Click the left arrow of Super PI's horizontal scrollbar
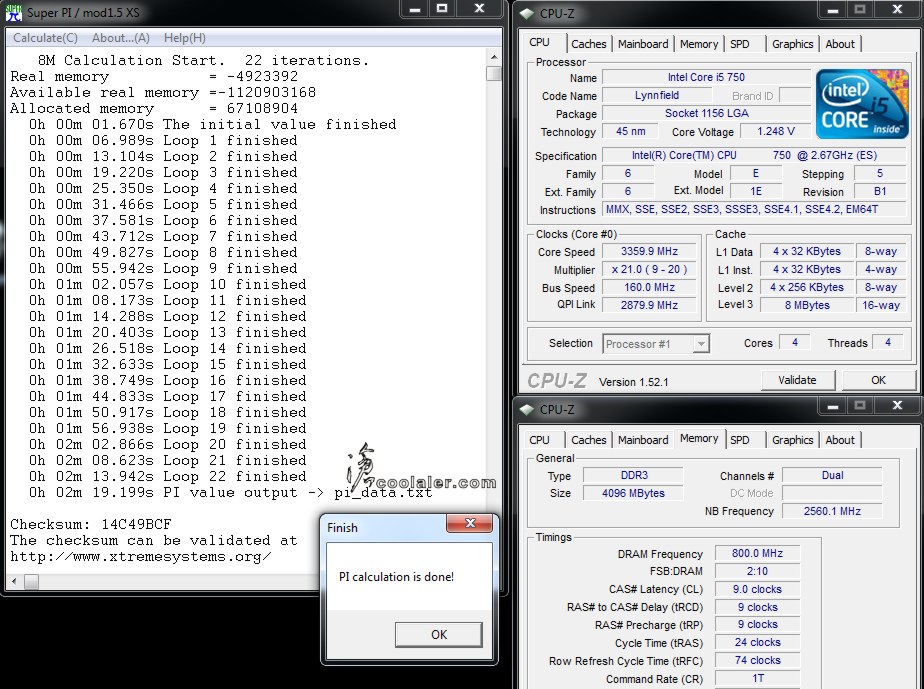Viewport: 924px width, 689px height. pos(14,582)
